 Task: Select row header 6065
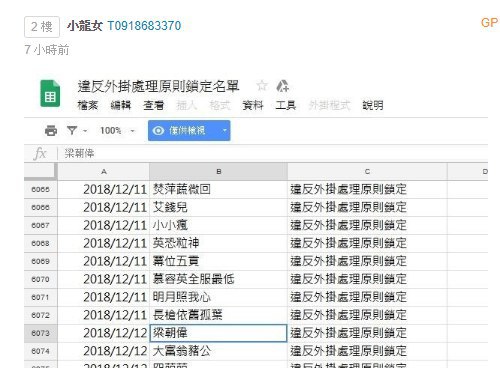click(x=40, y=189)
